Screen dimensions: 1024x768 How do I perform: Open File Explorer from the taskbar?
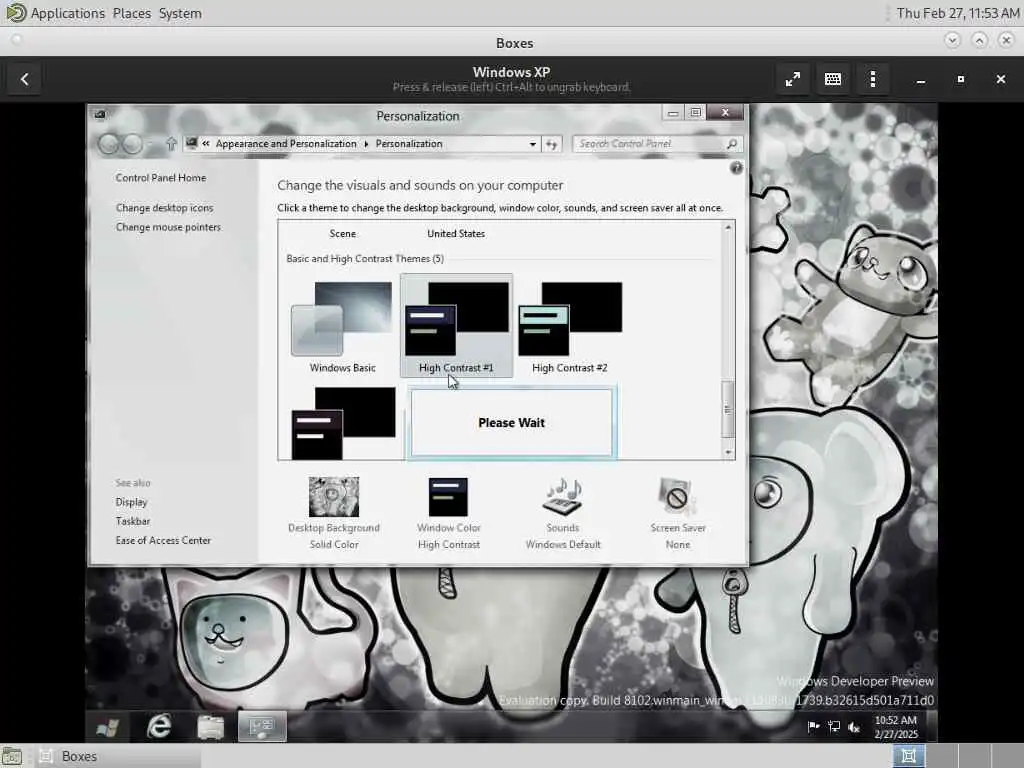tap(210, 727)
